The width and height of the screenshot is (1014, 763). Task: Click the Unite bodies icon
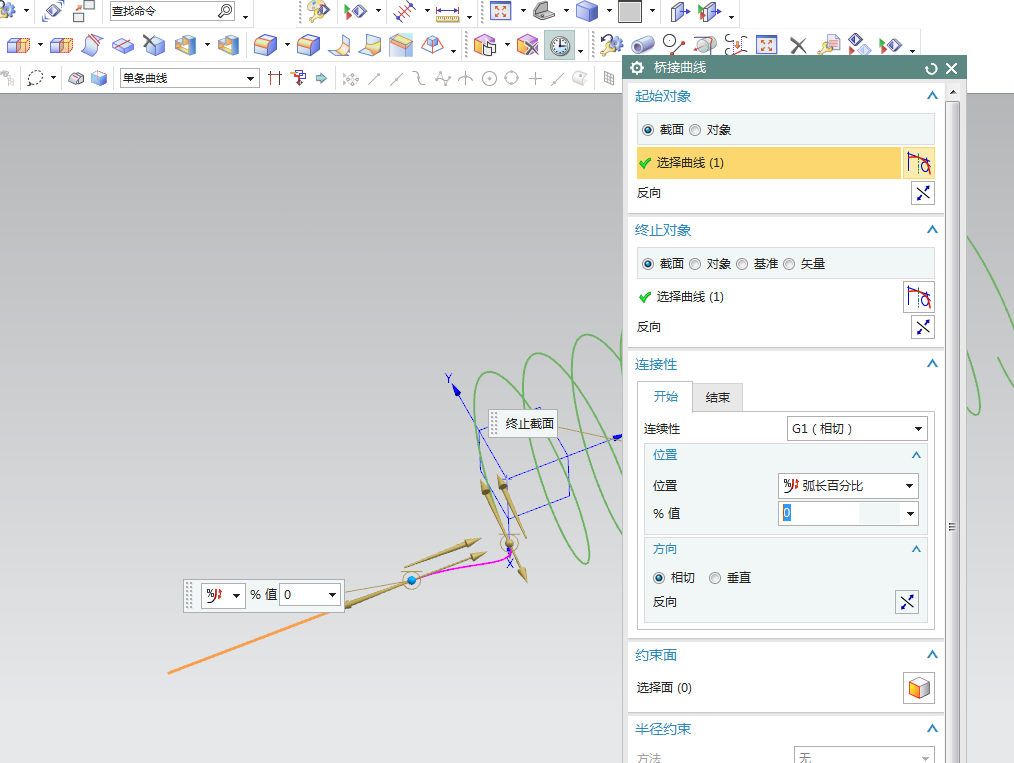(x=18, y=45)
